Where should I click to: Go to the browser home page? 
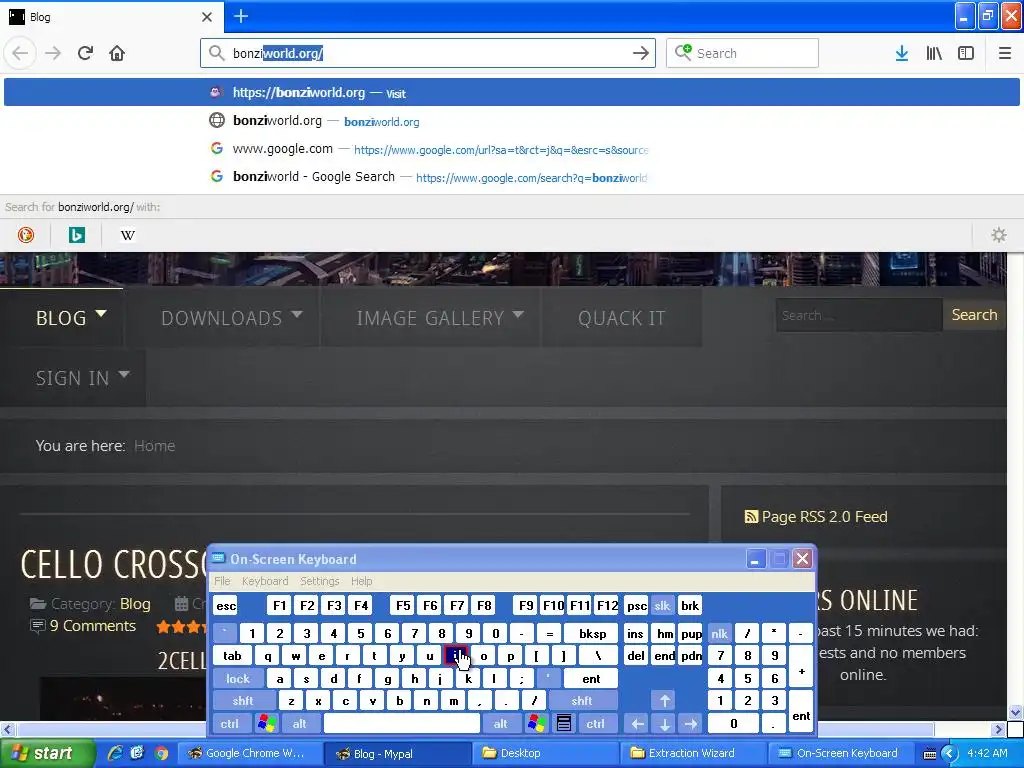click(x=117, y=53)
